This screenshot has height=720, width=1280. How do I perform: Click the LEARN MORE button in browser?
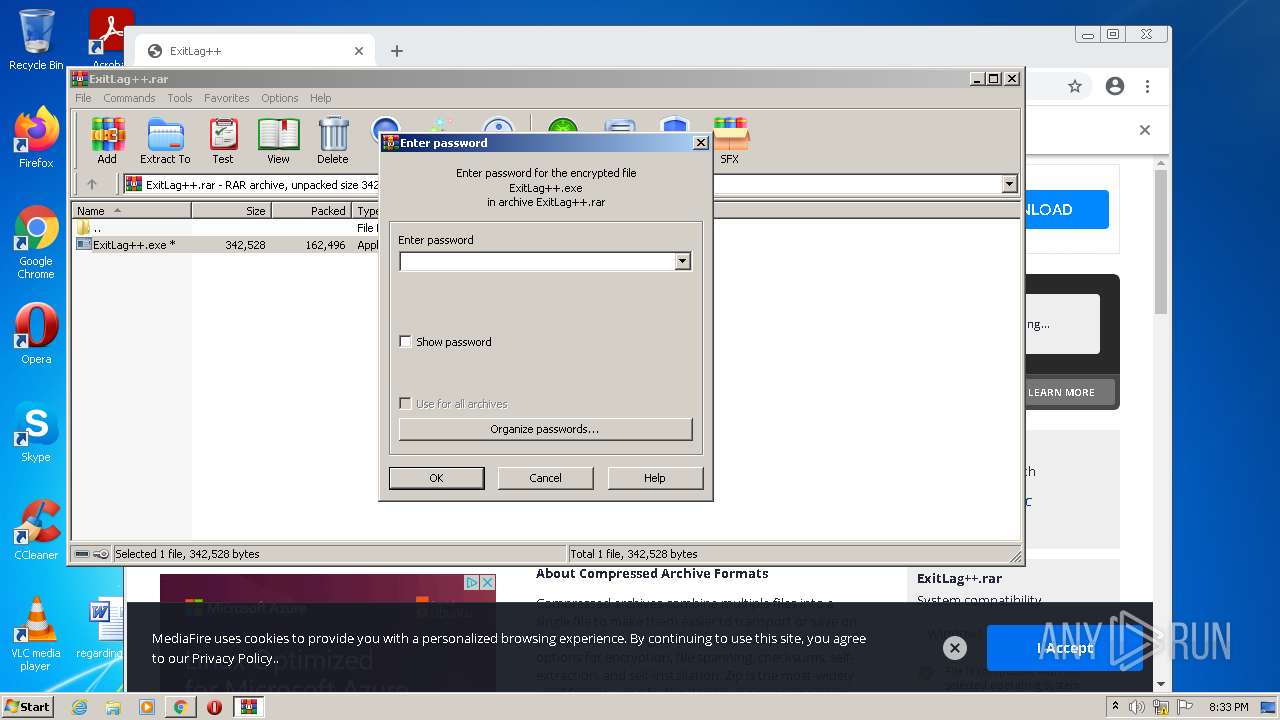point(1061,392)
